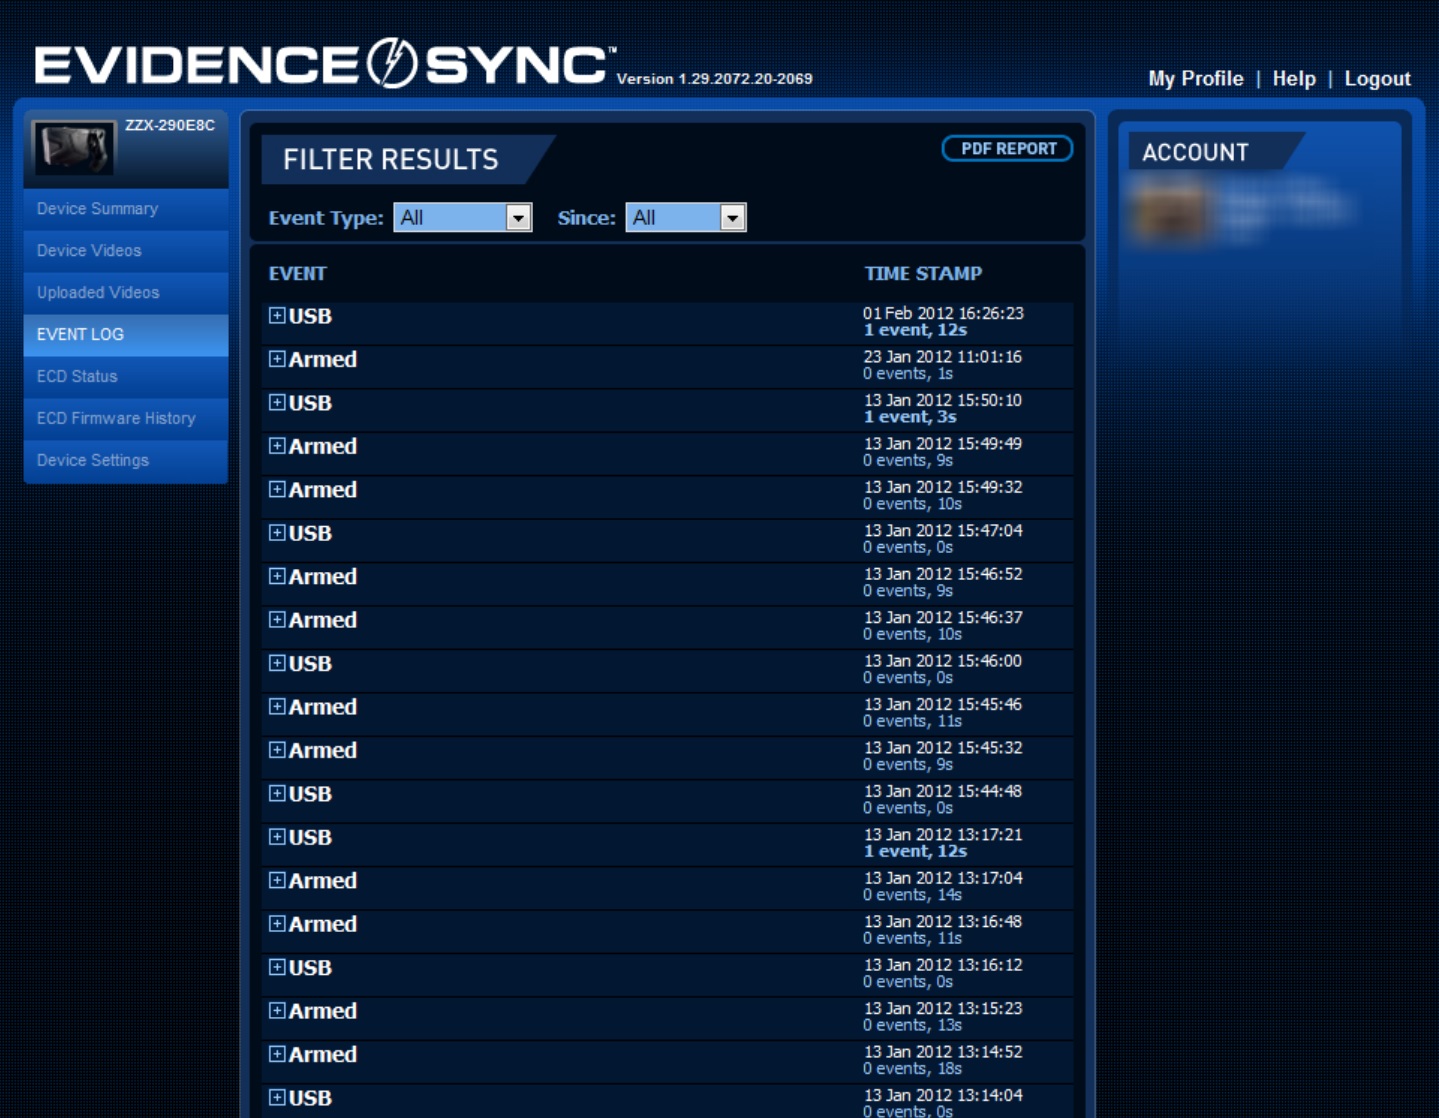This screenshot has width=1439, height=1118.
Task: Open Device Summary in the sidebar
Action: 97,209
